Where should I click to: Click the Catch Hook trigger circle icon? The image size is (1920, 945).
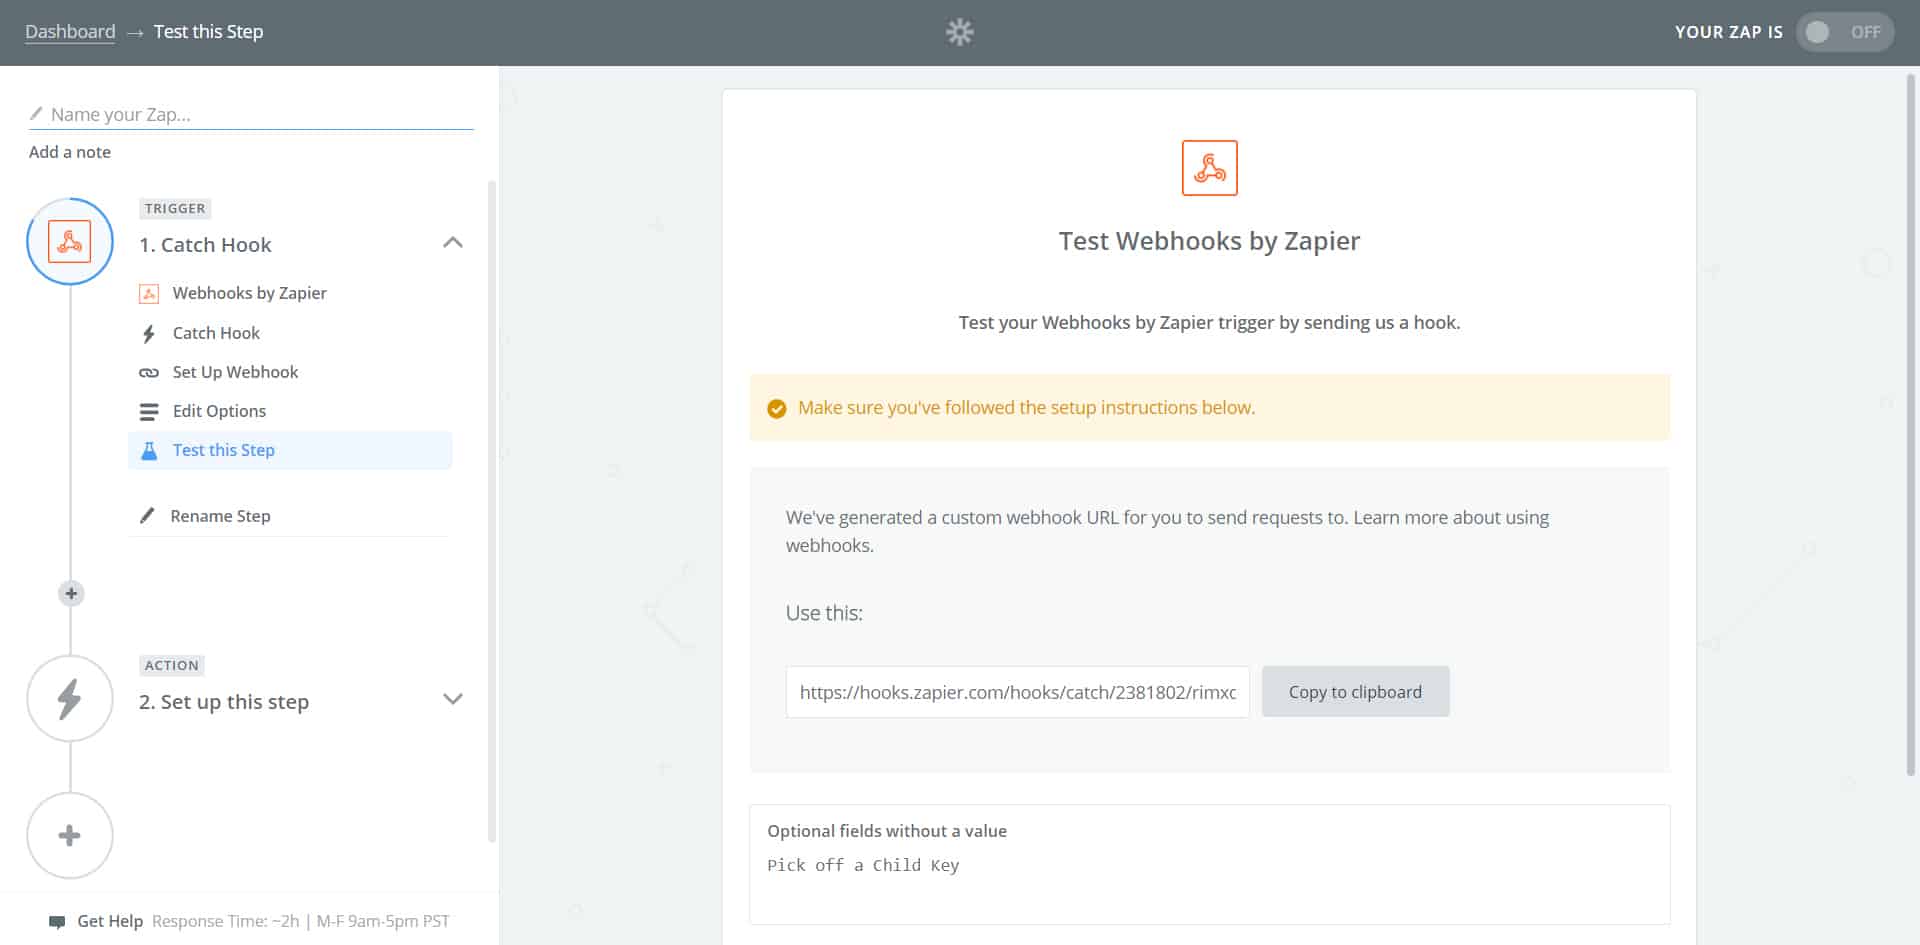point(70,242)
